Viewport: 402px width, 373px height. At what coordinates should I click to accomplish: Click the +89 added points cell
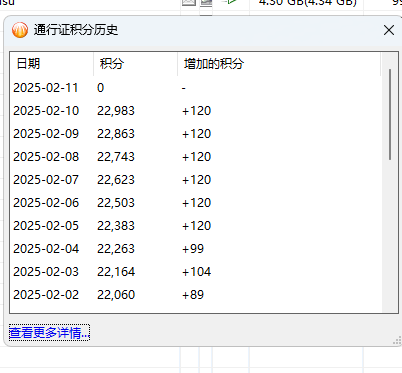(193, 295)
